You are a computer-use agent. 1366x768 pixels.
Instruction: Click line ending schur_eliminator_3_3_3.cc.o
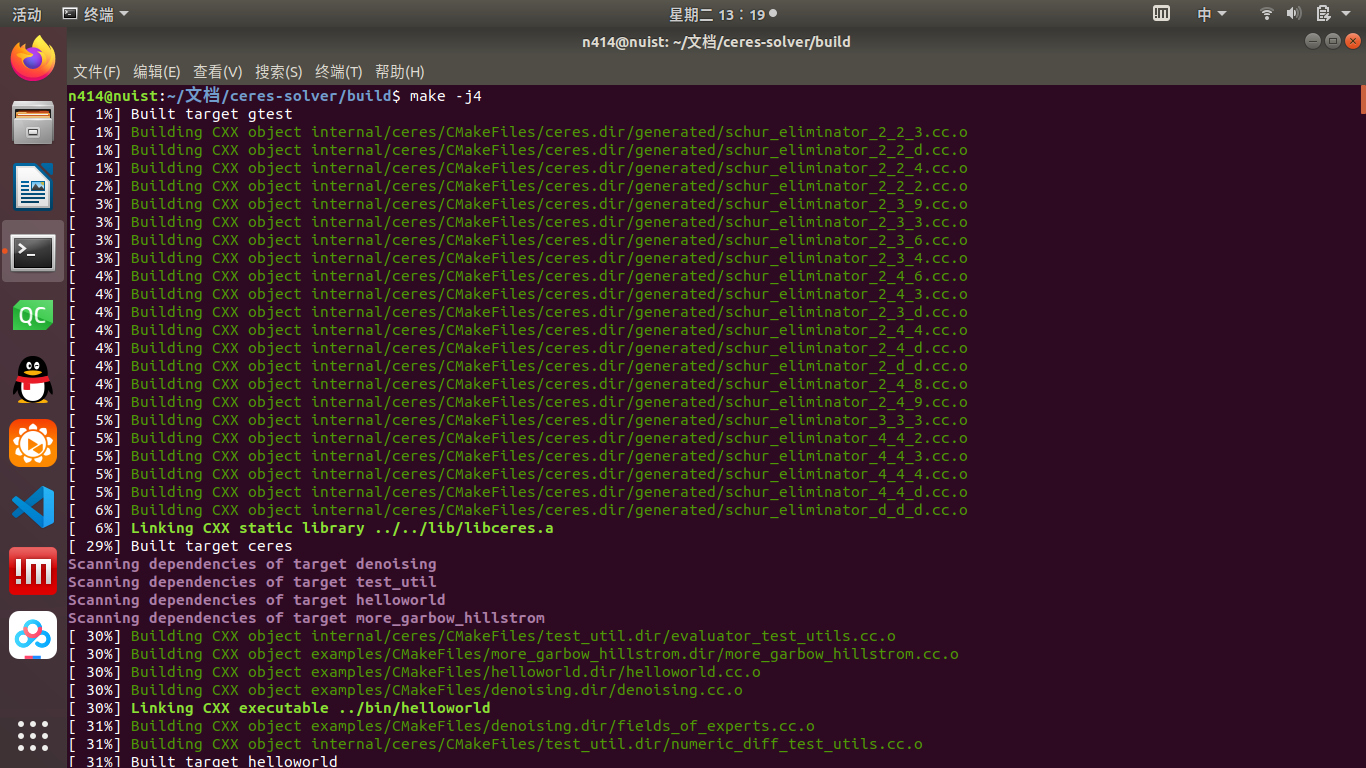[518, 420]
